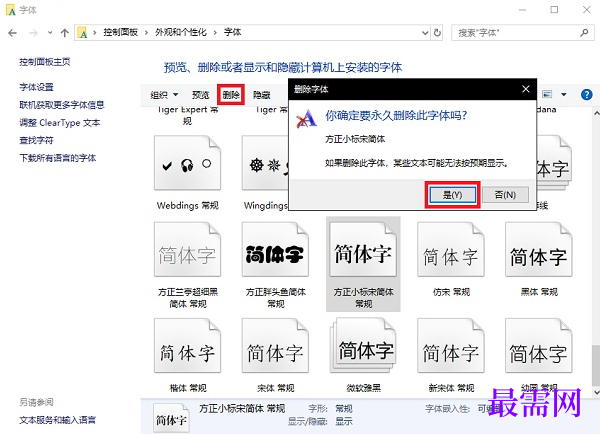The height and width of the screenshot is (434, 600).
Task: Open 联机获取更多字体信息 link
Action: [62, 105]
